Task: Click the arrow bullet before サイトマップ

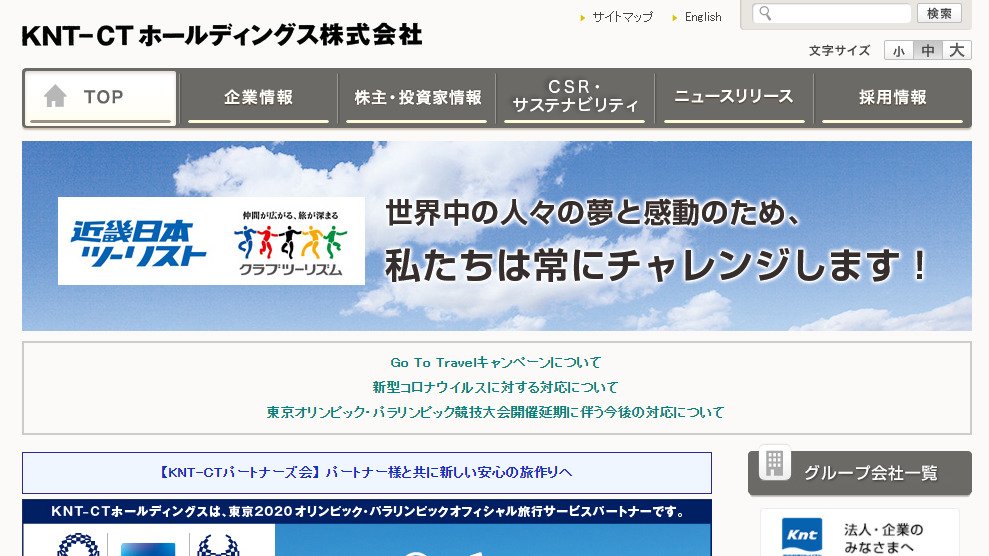Action: [583, 18]
